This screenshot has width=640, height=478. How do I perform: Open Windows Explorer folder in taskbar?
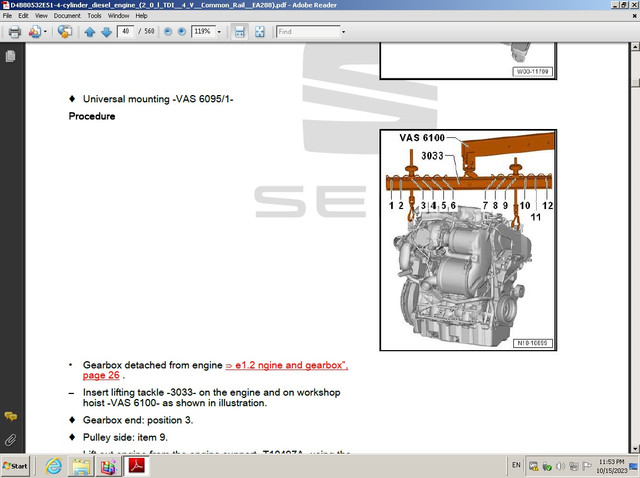81,466
